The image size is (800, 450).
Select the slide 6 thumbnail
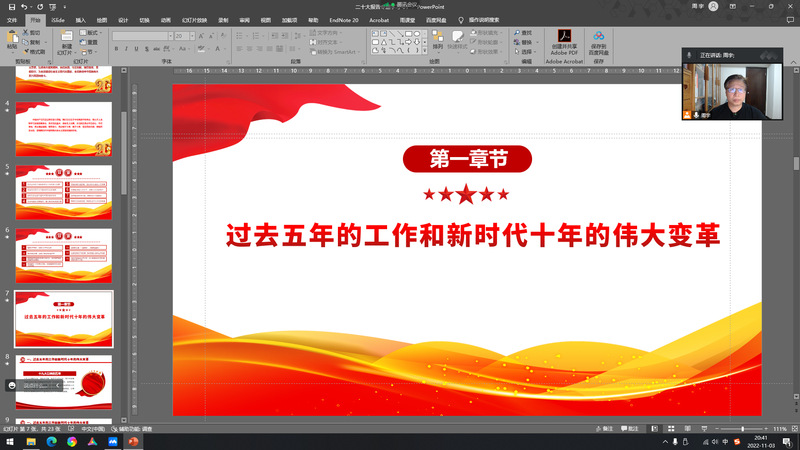pos(63,255)
